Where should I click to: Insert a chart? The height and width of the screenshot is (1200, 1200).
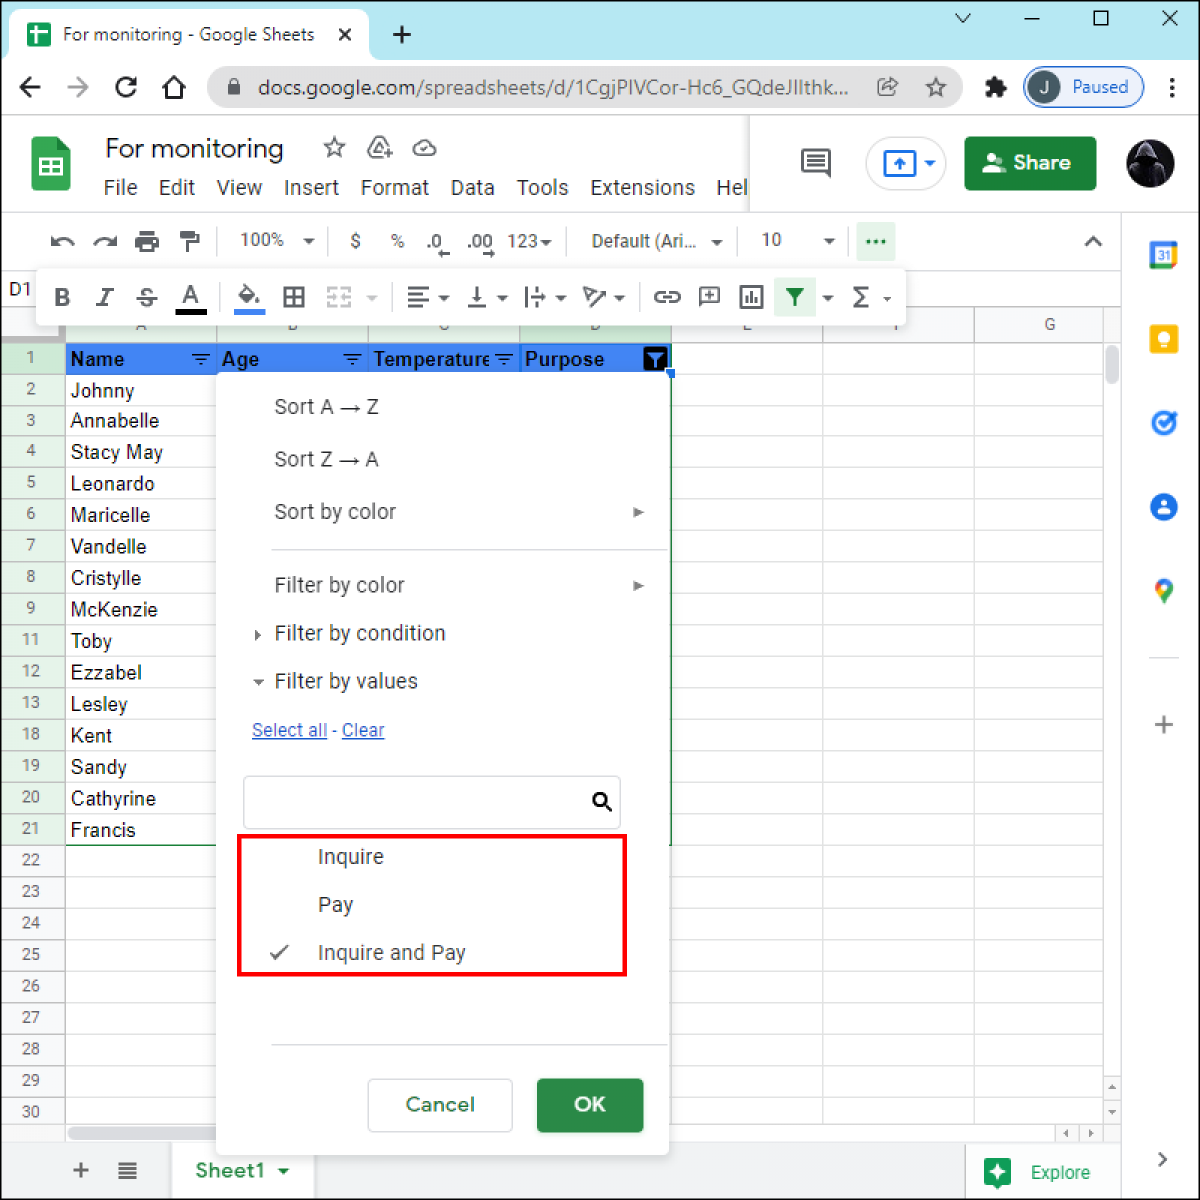click(751, 297)
